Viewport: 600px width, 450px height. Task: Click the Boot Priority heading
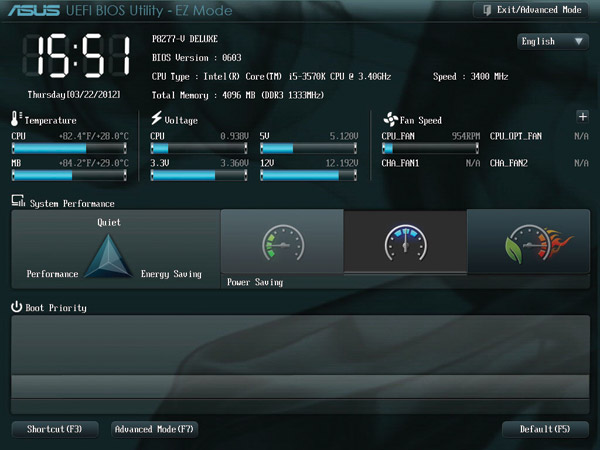click(56, 308)
